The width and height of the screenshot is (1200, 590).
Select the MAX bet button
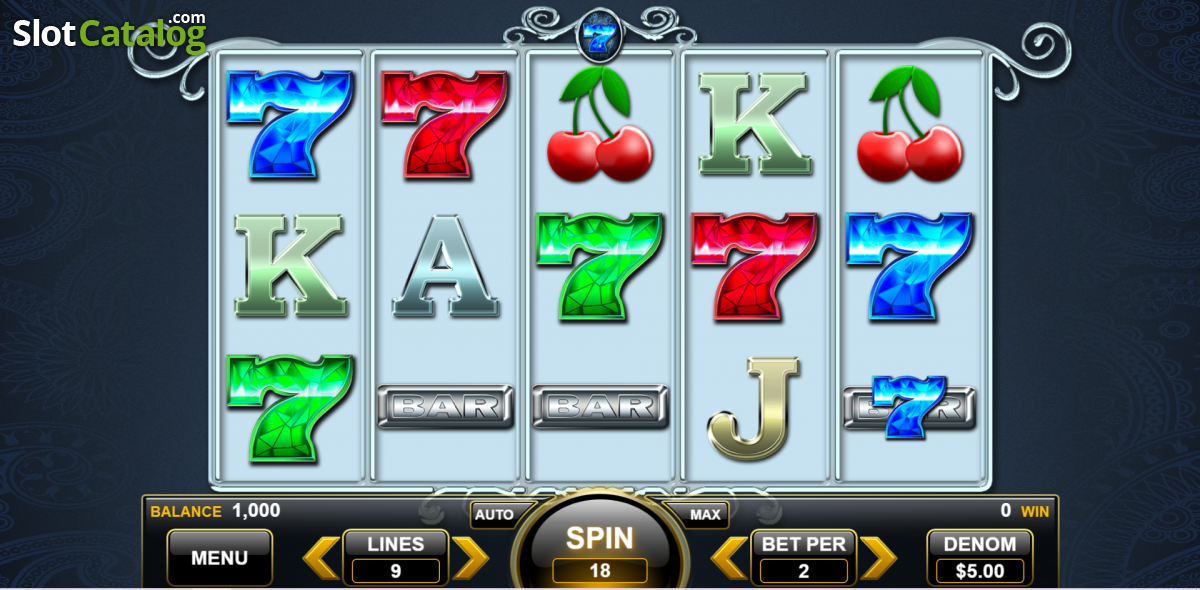pos(706,515)
